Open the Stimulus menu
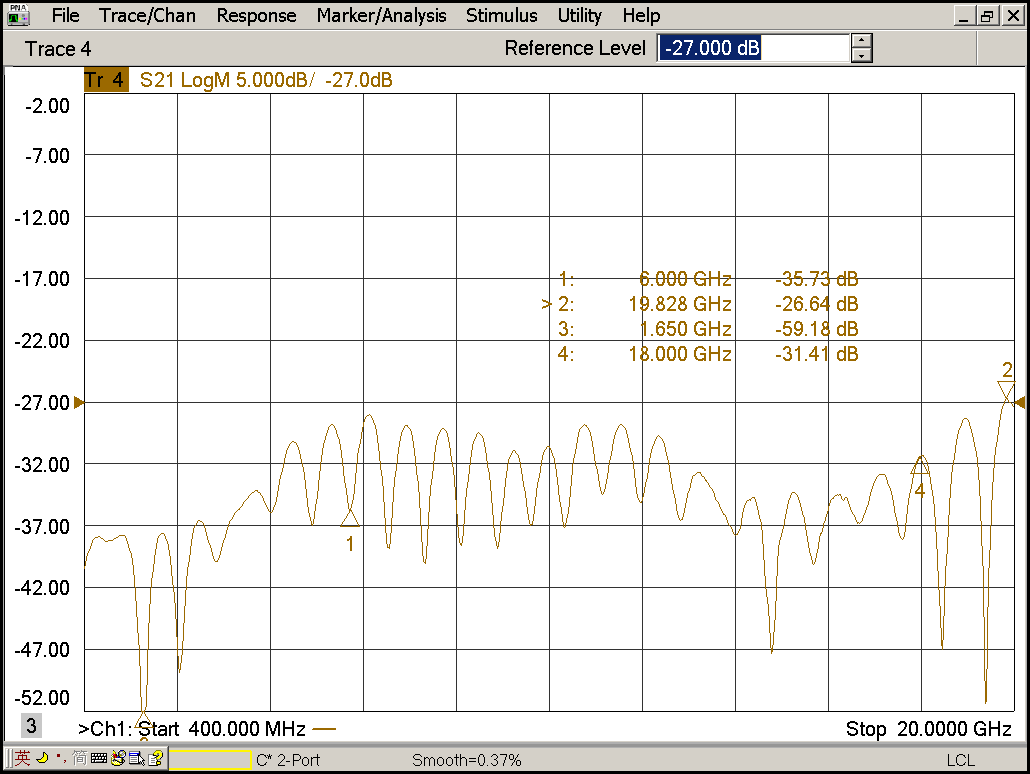The width and height of the screenshot is (1030, 774). [501, 15]
